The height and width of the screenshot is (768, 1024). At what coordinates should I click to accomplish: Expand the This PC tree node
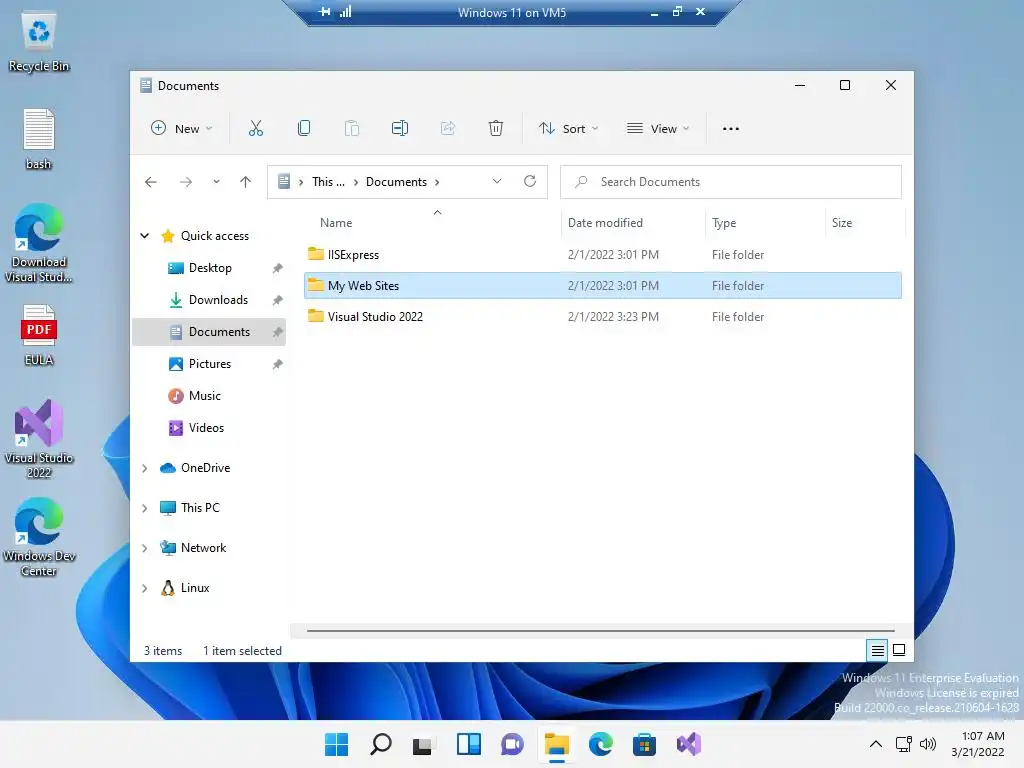tap(145, 508)
